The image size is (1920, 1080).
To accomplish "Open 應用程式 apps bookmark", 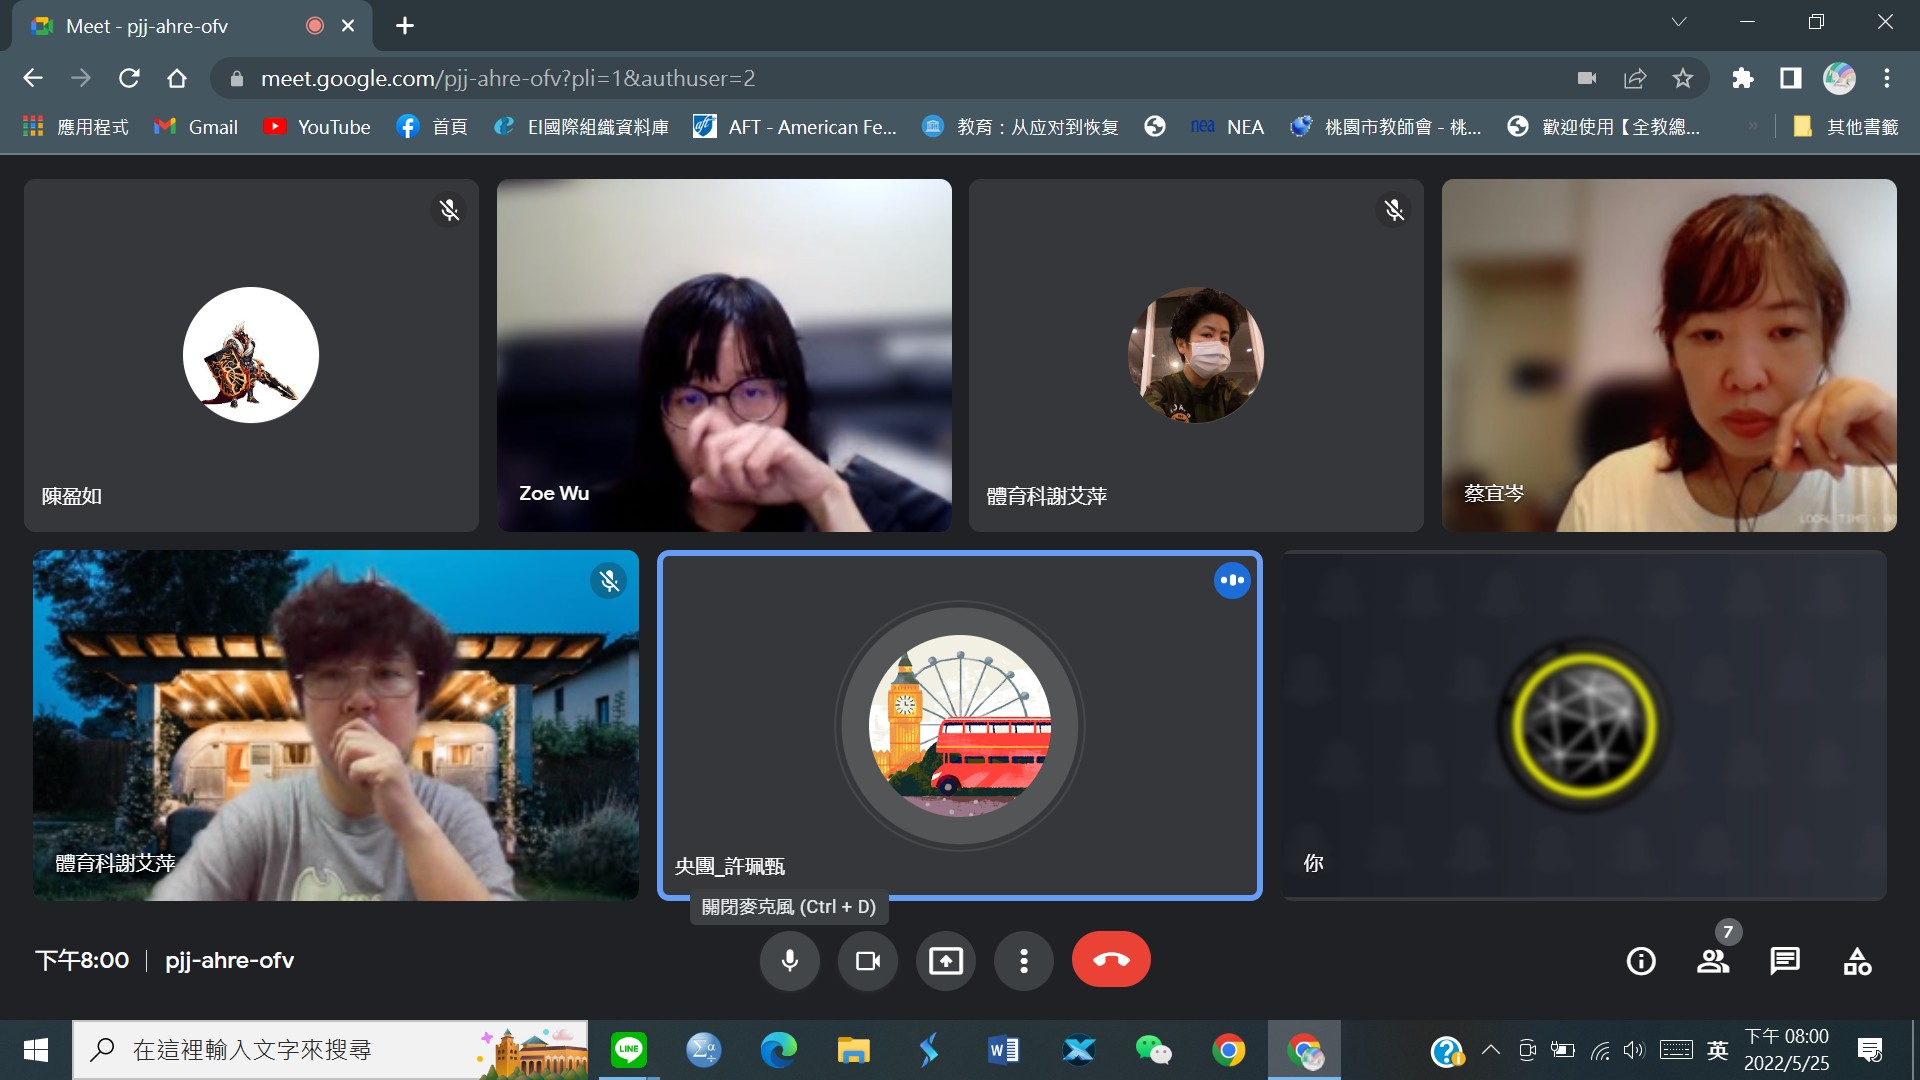I will pyautogui.click(x=76, y=127).
